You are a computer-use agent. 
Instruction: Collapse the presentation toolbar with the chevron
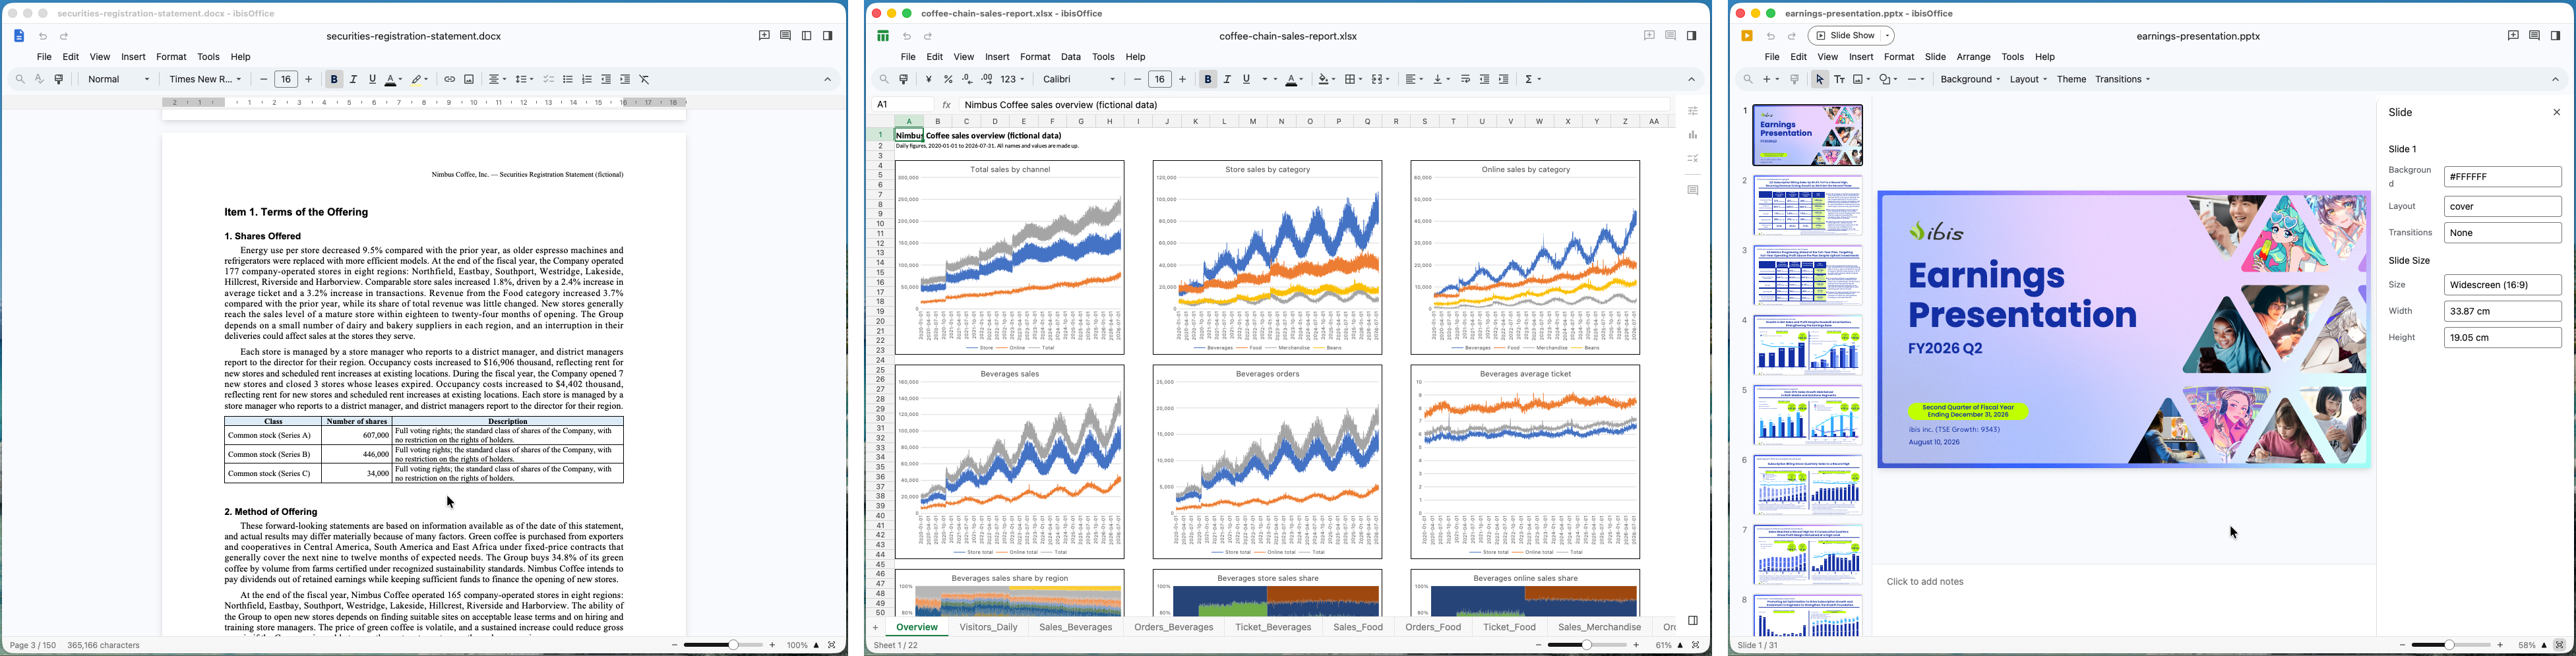point(2555,80)
